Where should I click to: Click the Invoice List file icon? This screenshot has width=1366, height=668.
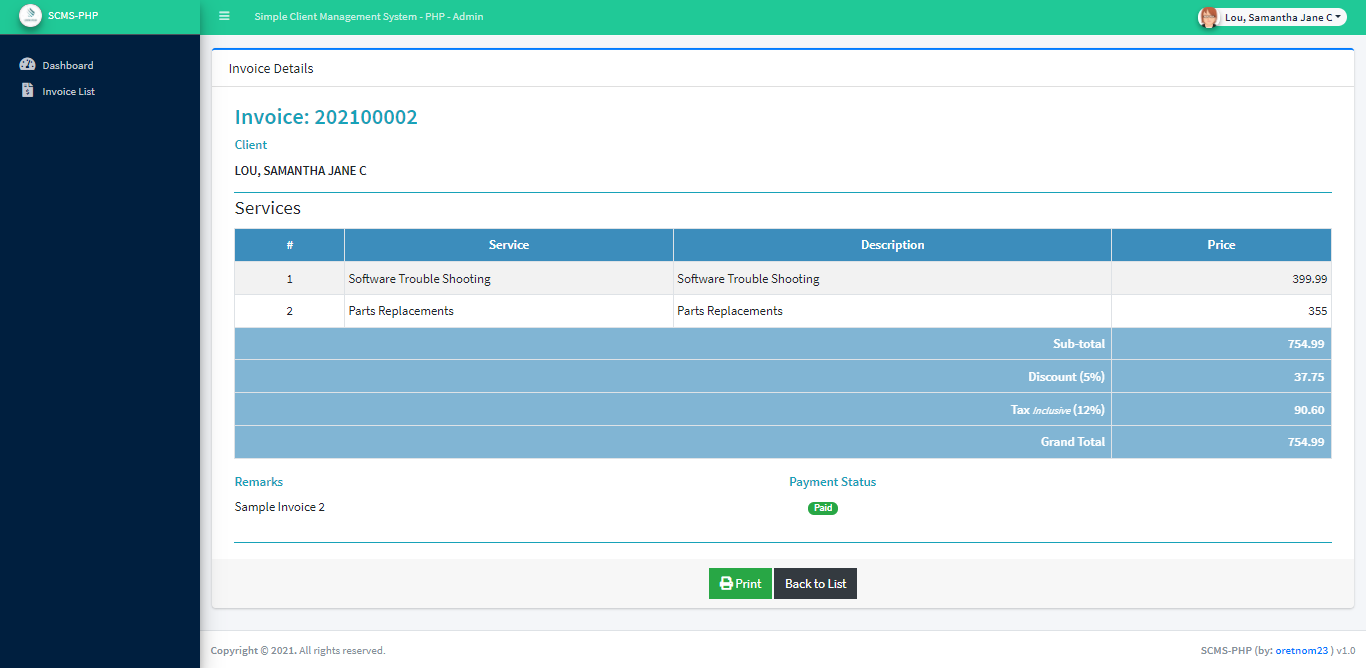click(x=28, y=91)
